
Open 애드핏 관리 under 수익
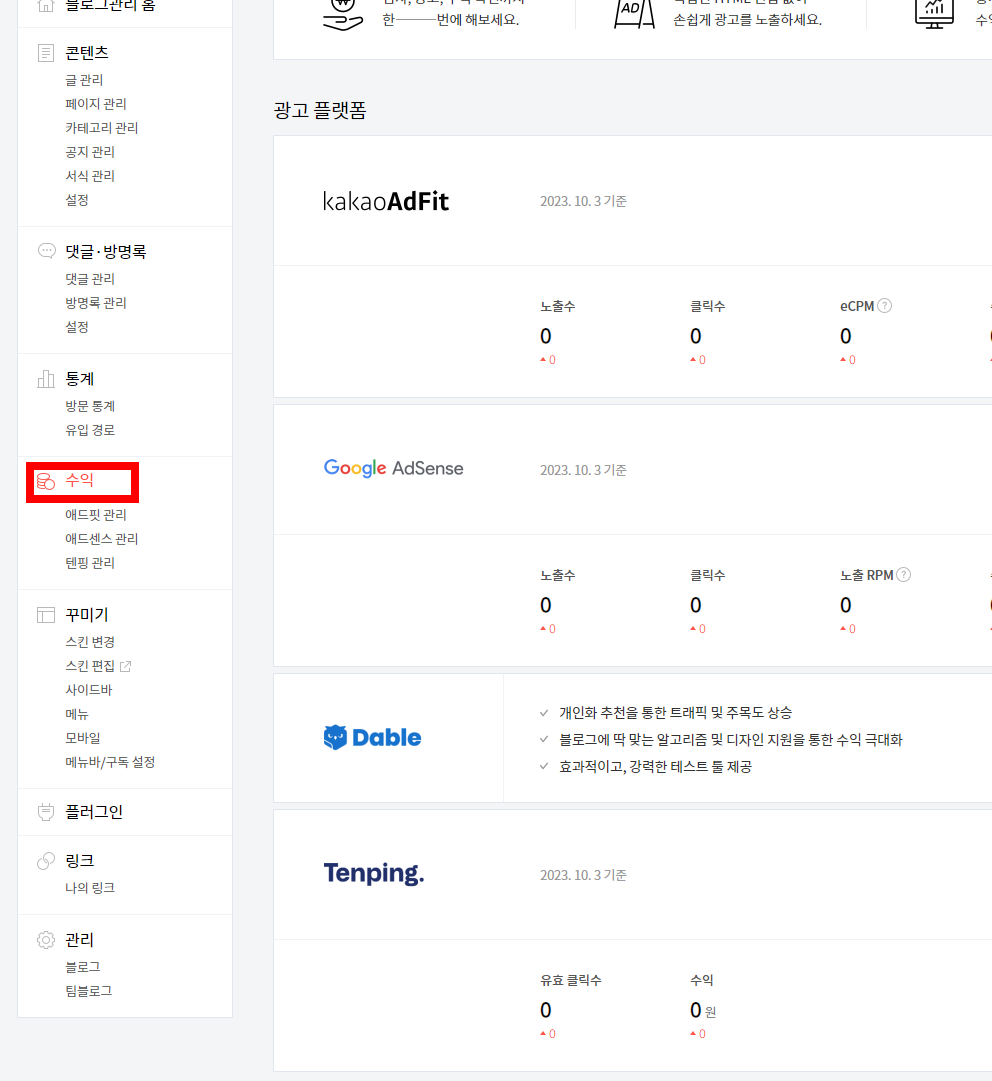pyautogui.click(x=96, y=515)
